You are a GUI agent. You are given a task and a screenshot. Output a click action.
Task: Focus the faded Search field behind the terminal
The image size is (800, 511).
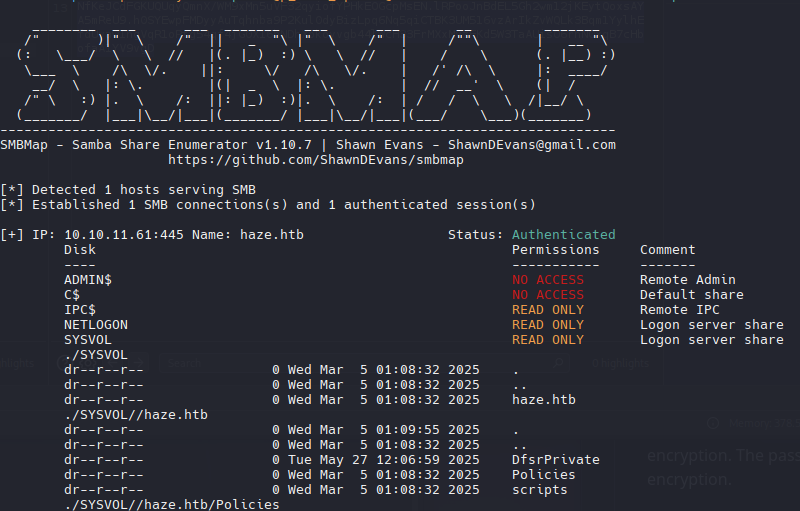click(357, 363)
